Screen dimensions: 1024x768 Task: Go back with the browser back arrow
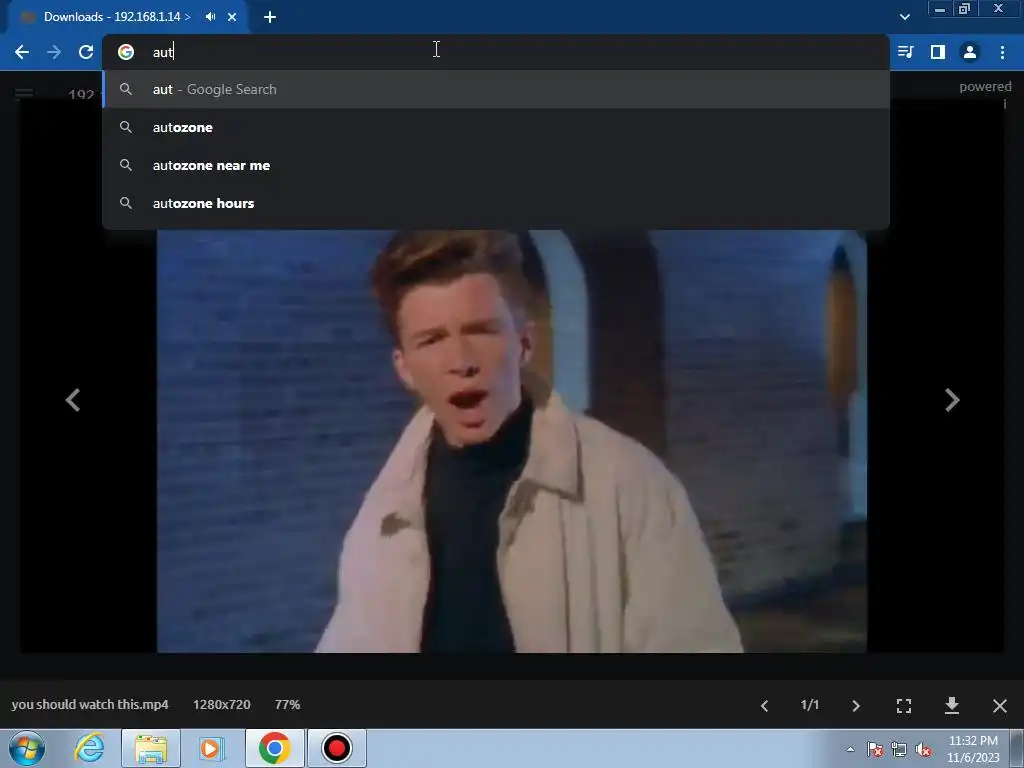click(22, 52)
